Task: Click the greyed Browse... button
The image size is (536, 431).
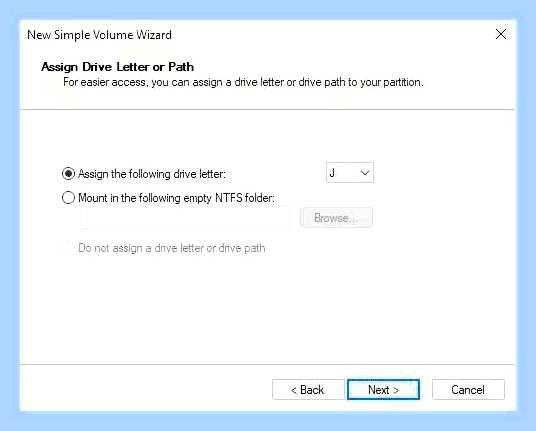Action: (x=336, y=218)
